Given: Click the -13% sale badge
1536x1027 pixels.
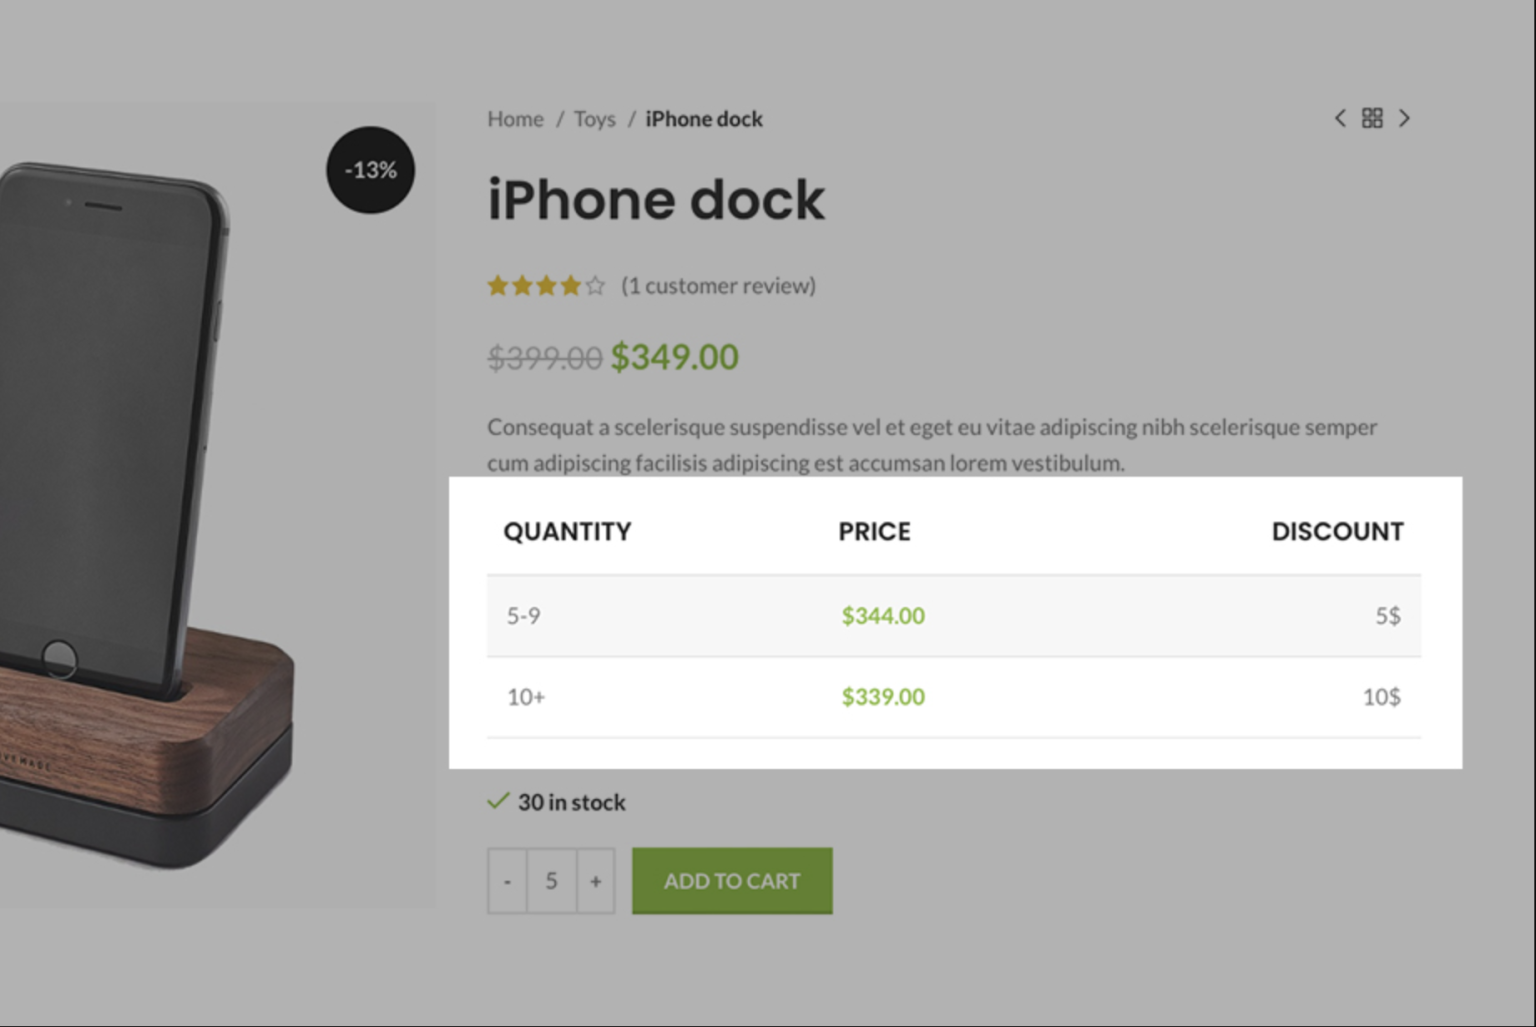Looking at the screenshot, I should 370,170.
